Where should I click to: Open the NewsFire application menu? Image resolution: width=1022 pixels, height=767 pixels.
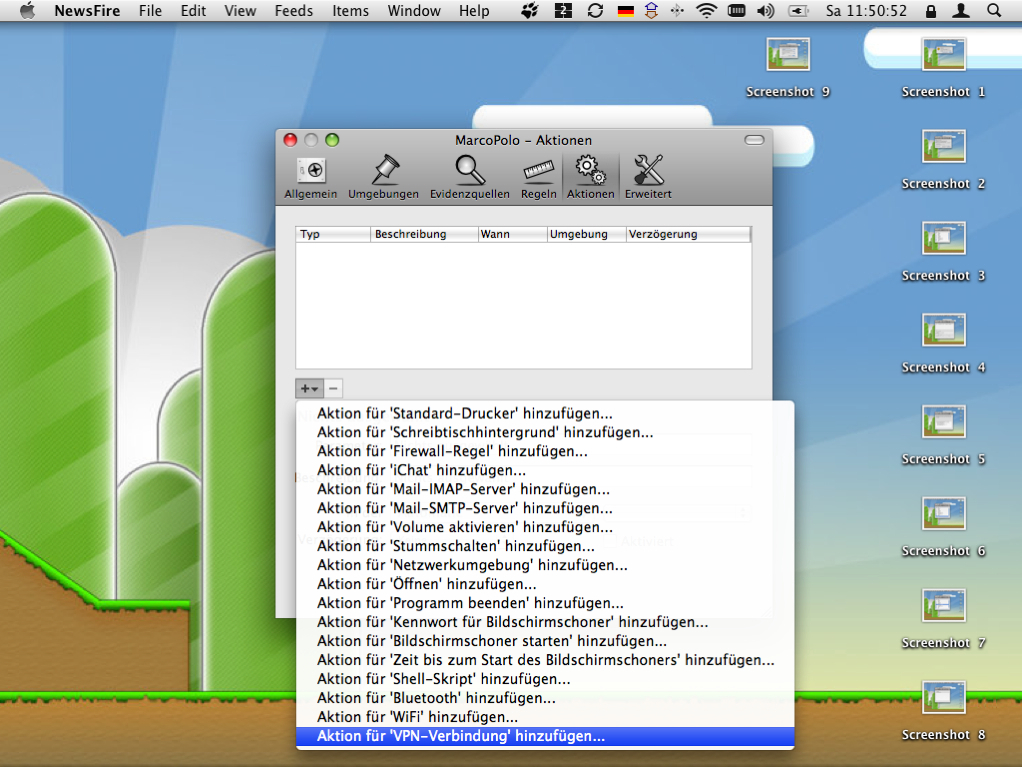tap(87, 10)
